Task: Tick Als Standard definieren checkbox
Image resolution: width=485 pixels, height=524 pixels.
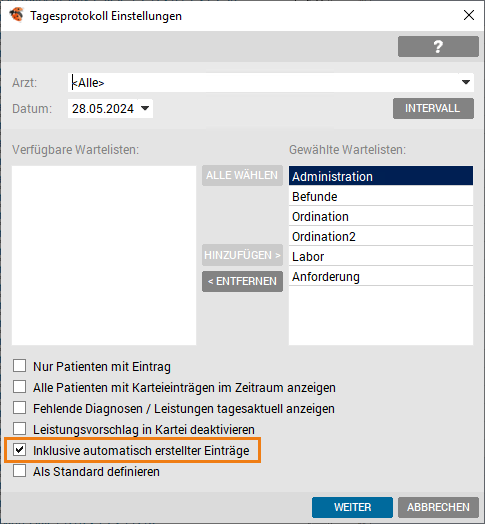Action: (19, 471)
